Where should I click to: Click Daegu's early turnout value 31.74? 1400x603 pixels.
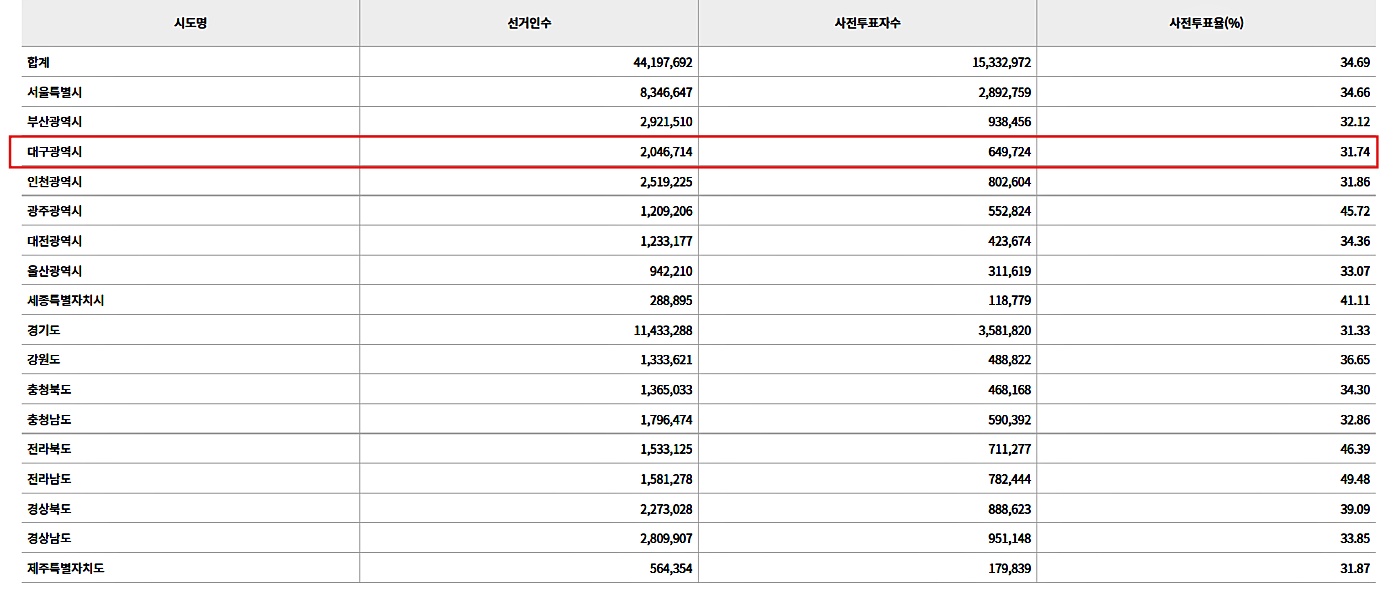point(1355,152)
